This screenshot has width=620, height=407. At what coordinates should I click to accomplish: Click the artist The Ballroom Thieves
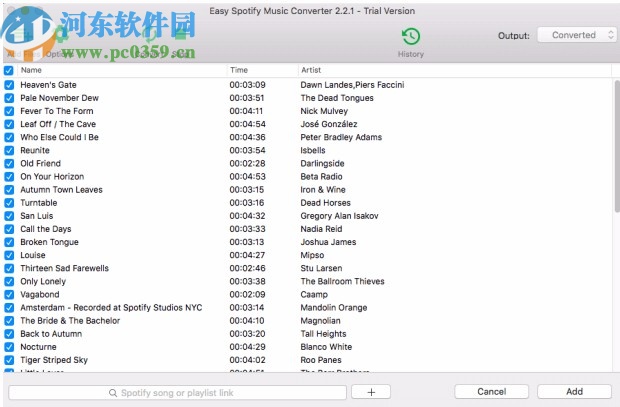(x=342, y=281)
